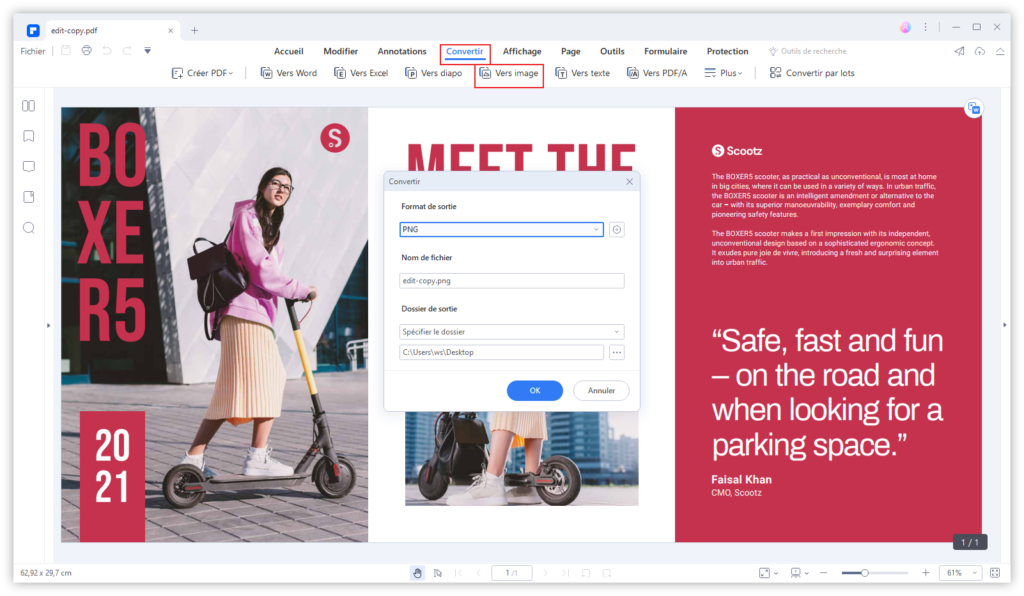Click Annuler to cancel the conversion

(601, 391)
